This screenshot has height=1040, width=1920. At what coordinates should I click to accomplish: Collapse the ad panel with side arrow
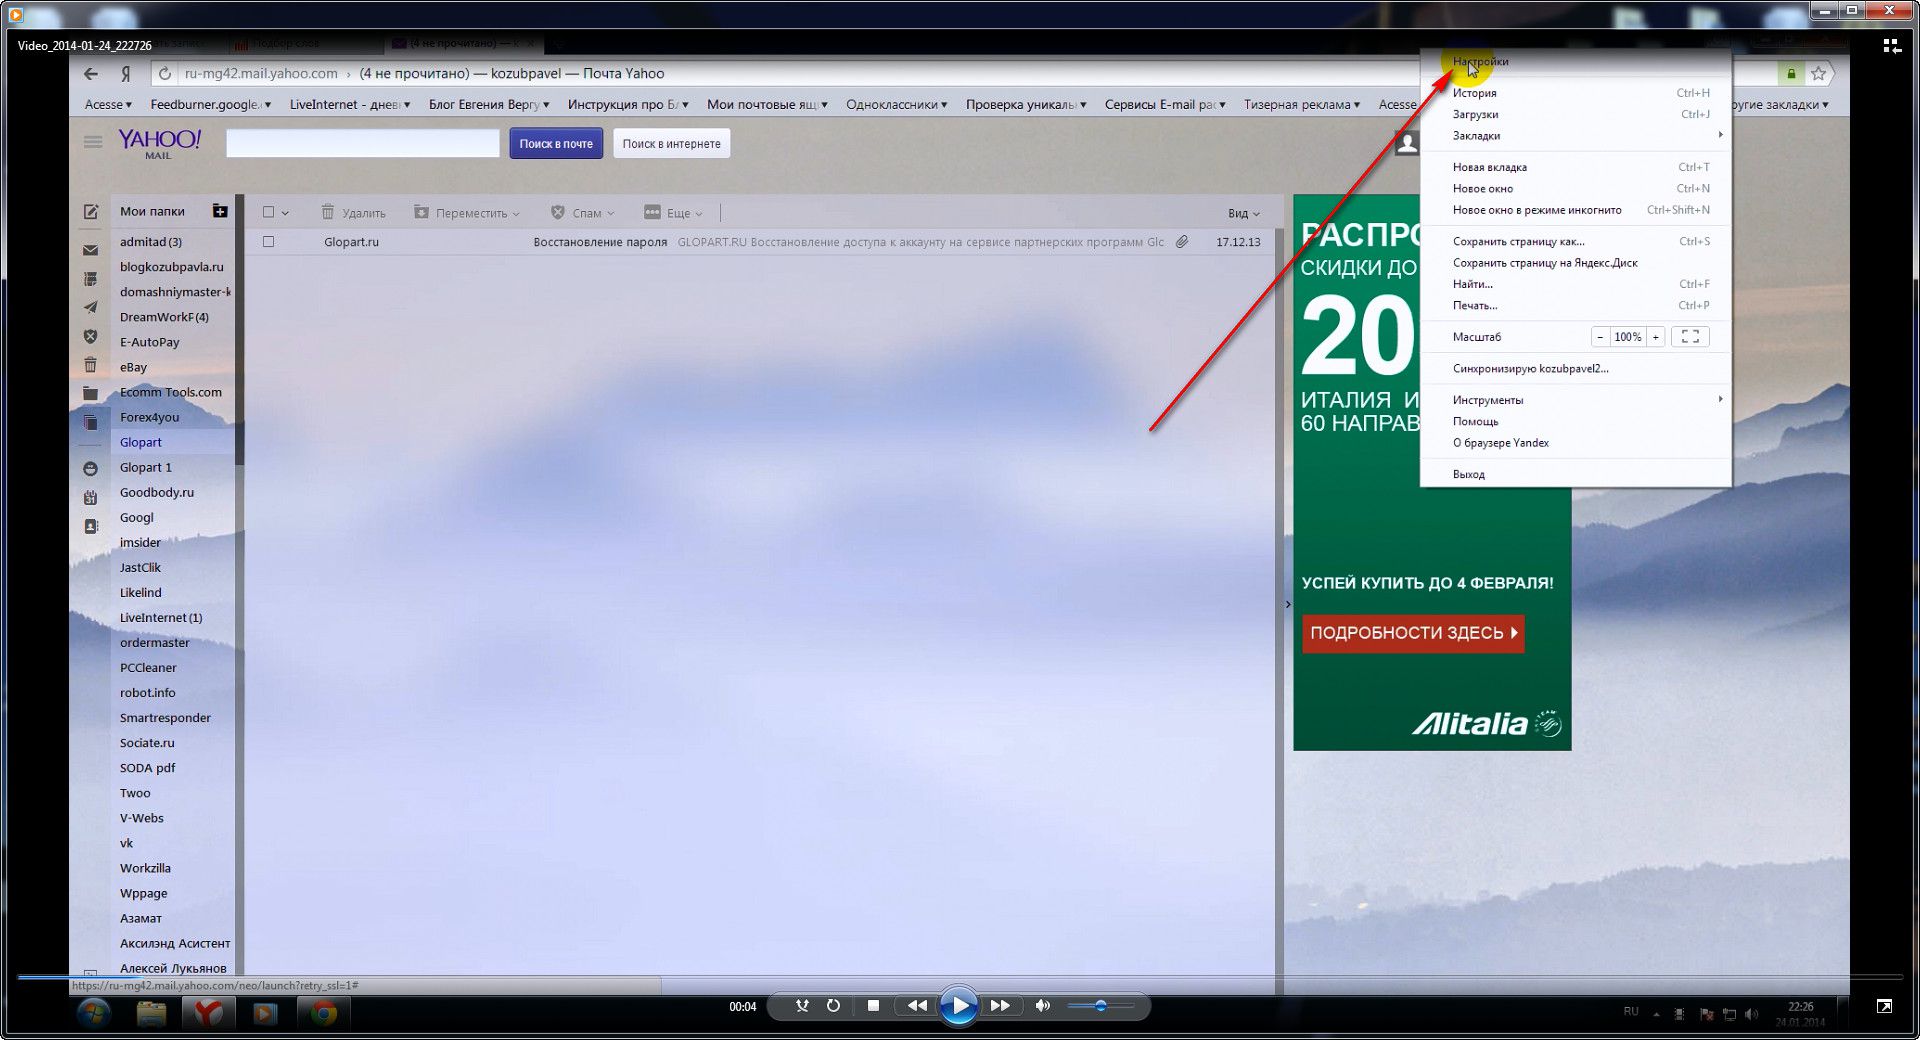coord(1287,604)
